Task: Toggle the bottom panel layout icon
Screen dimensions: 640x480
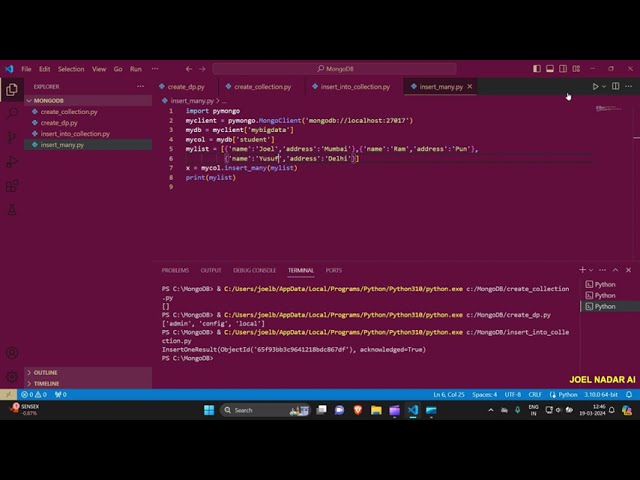Action: (550, 69)
